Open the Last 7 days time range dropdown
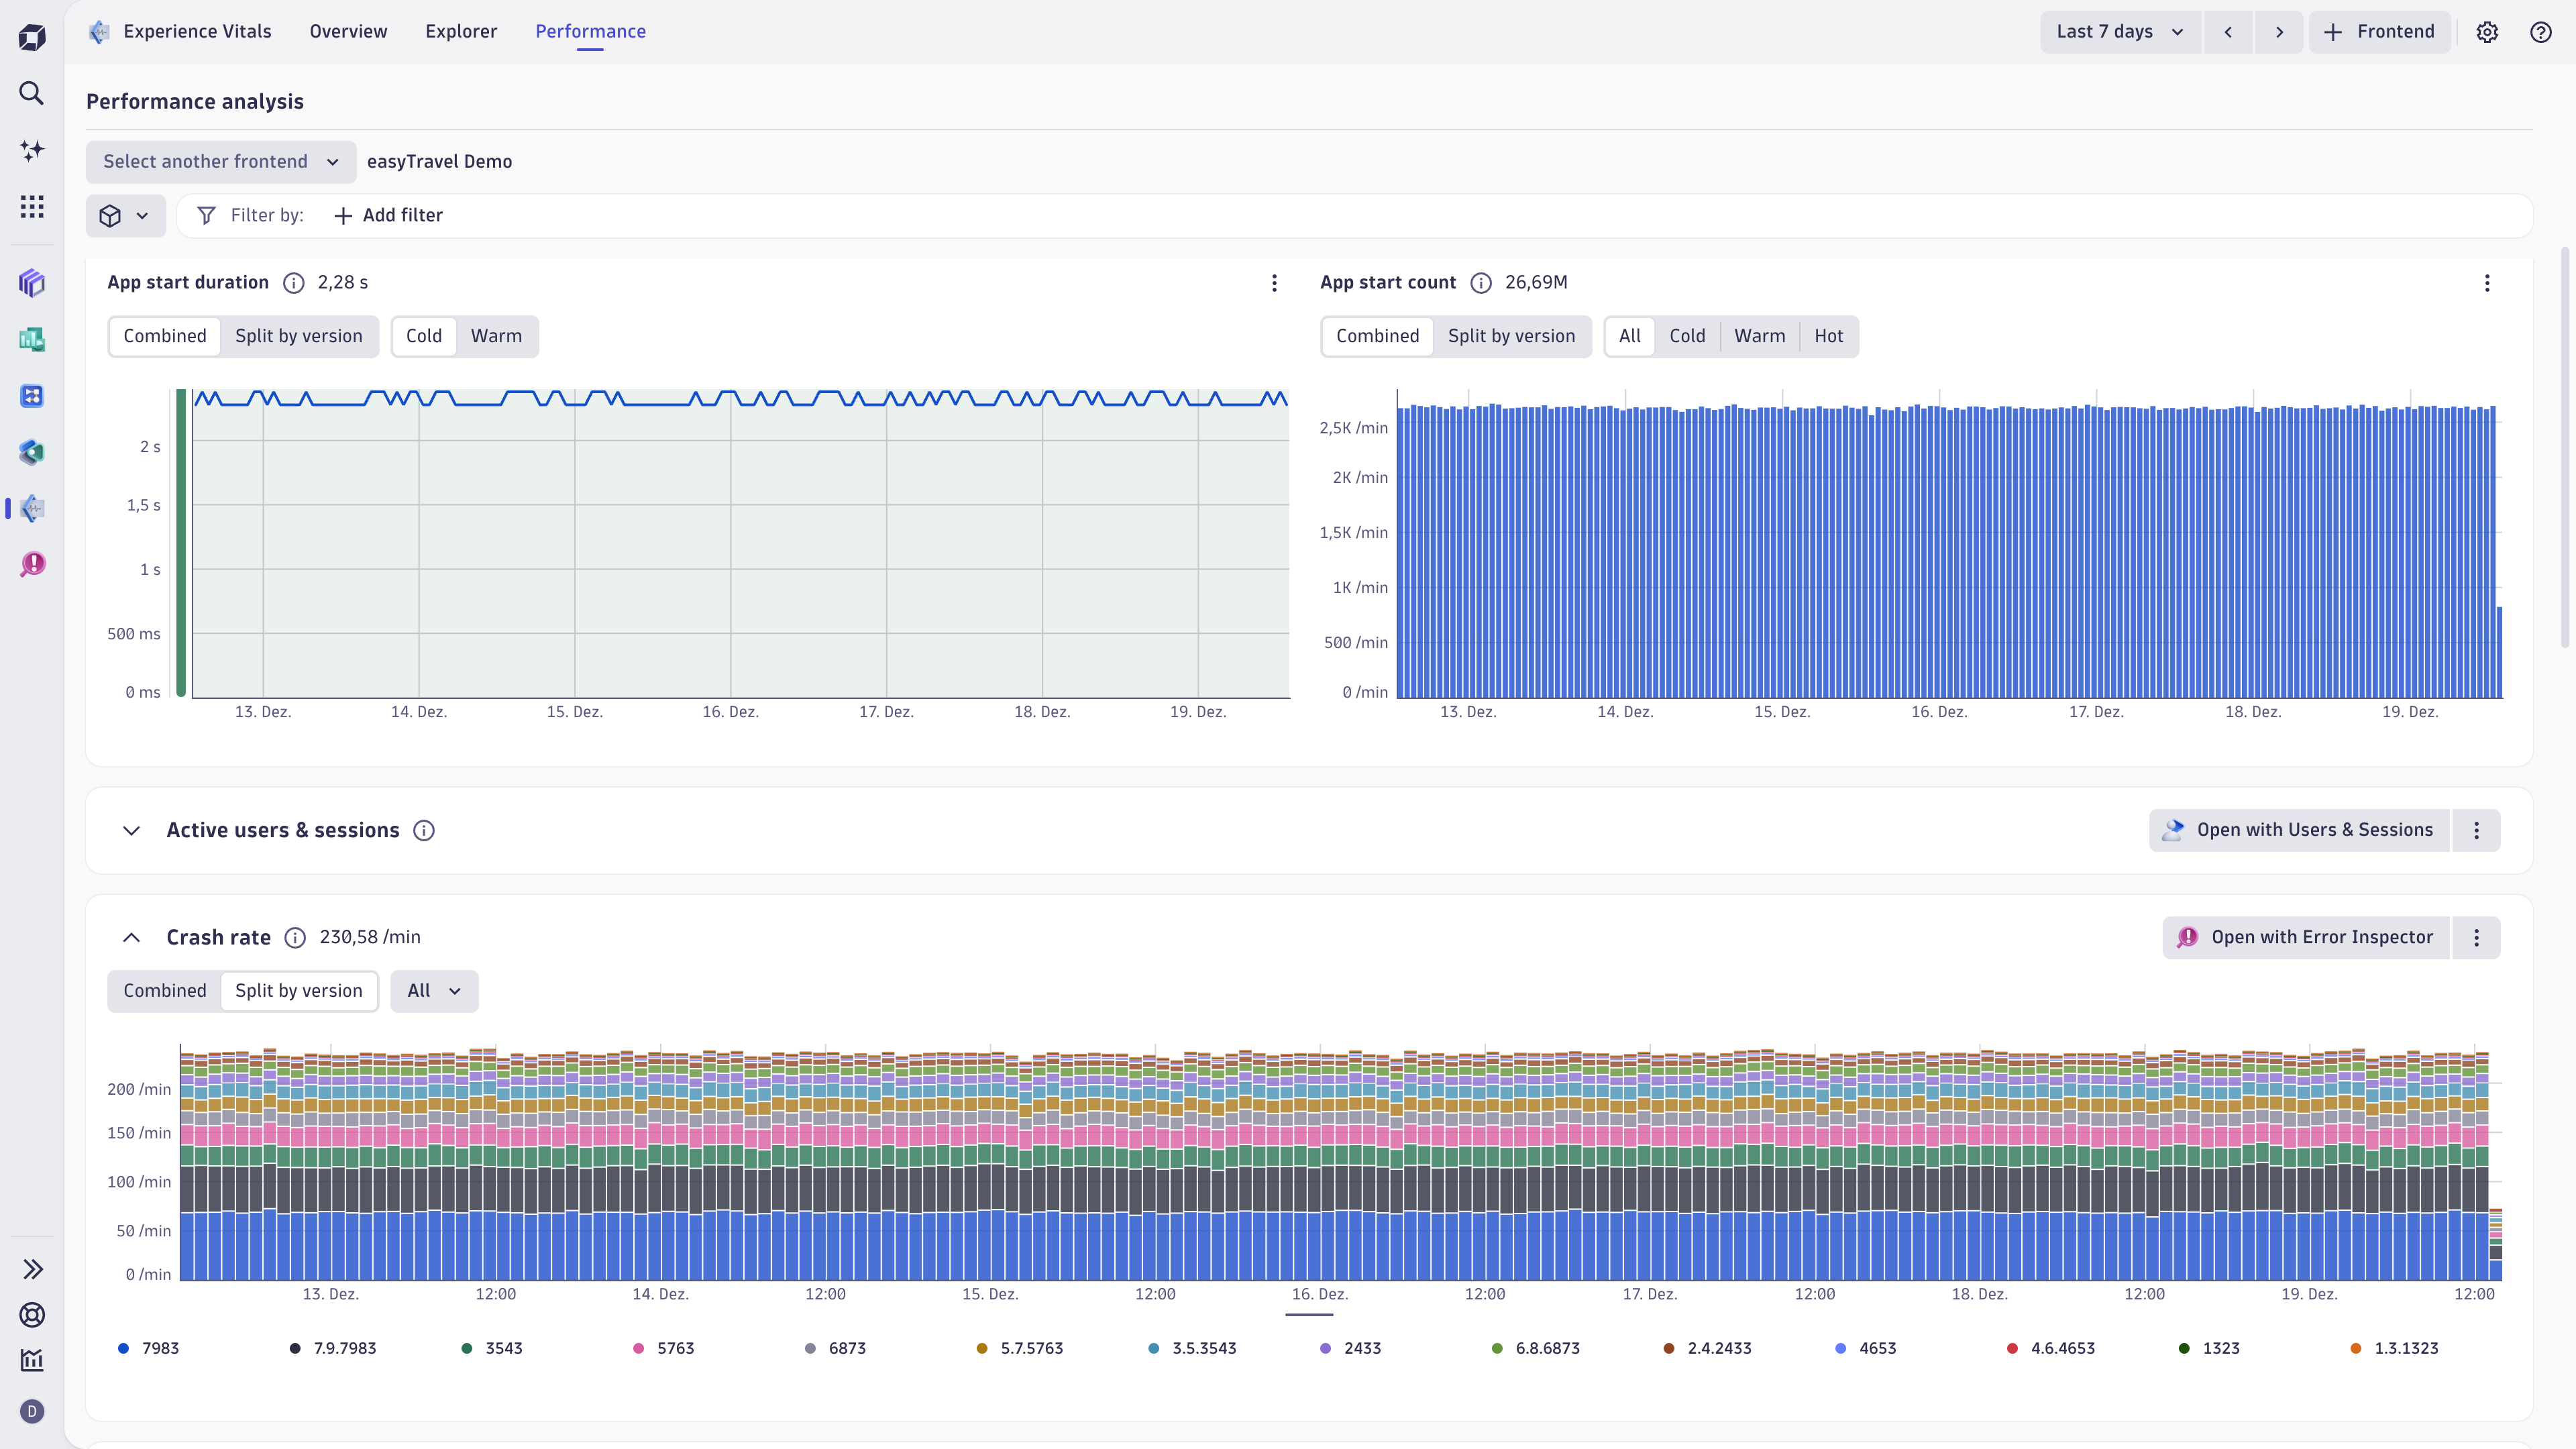Screen dimensions: 2576x1449 point(2119,31)
